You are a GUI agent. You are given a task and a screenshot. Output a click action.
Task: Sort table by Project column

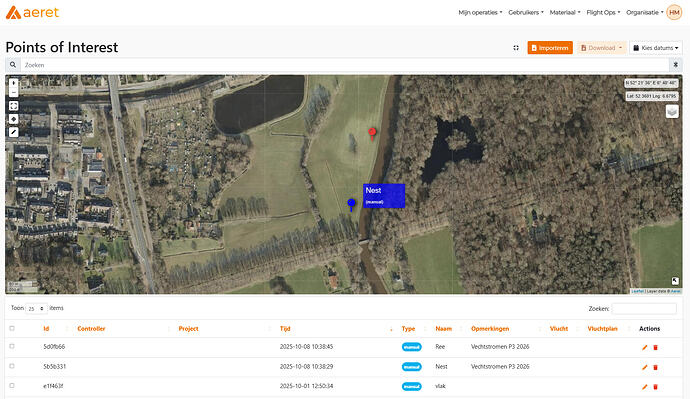pyautogui.click(x=188, y=329)
